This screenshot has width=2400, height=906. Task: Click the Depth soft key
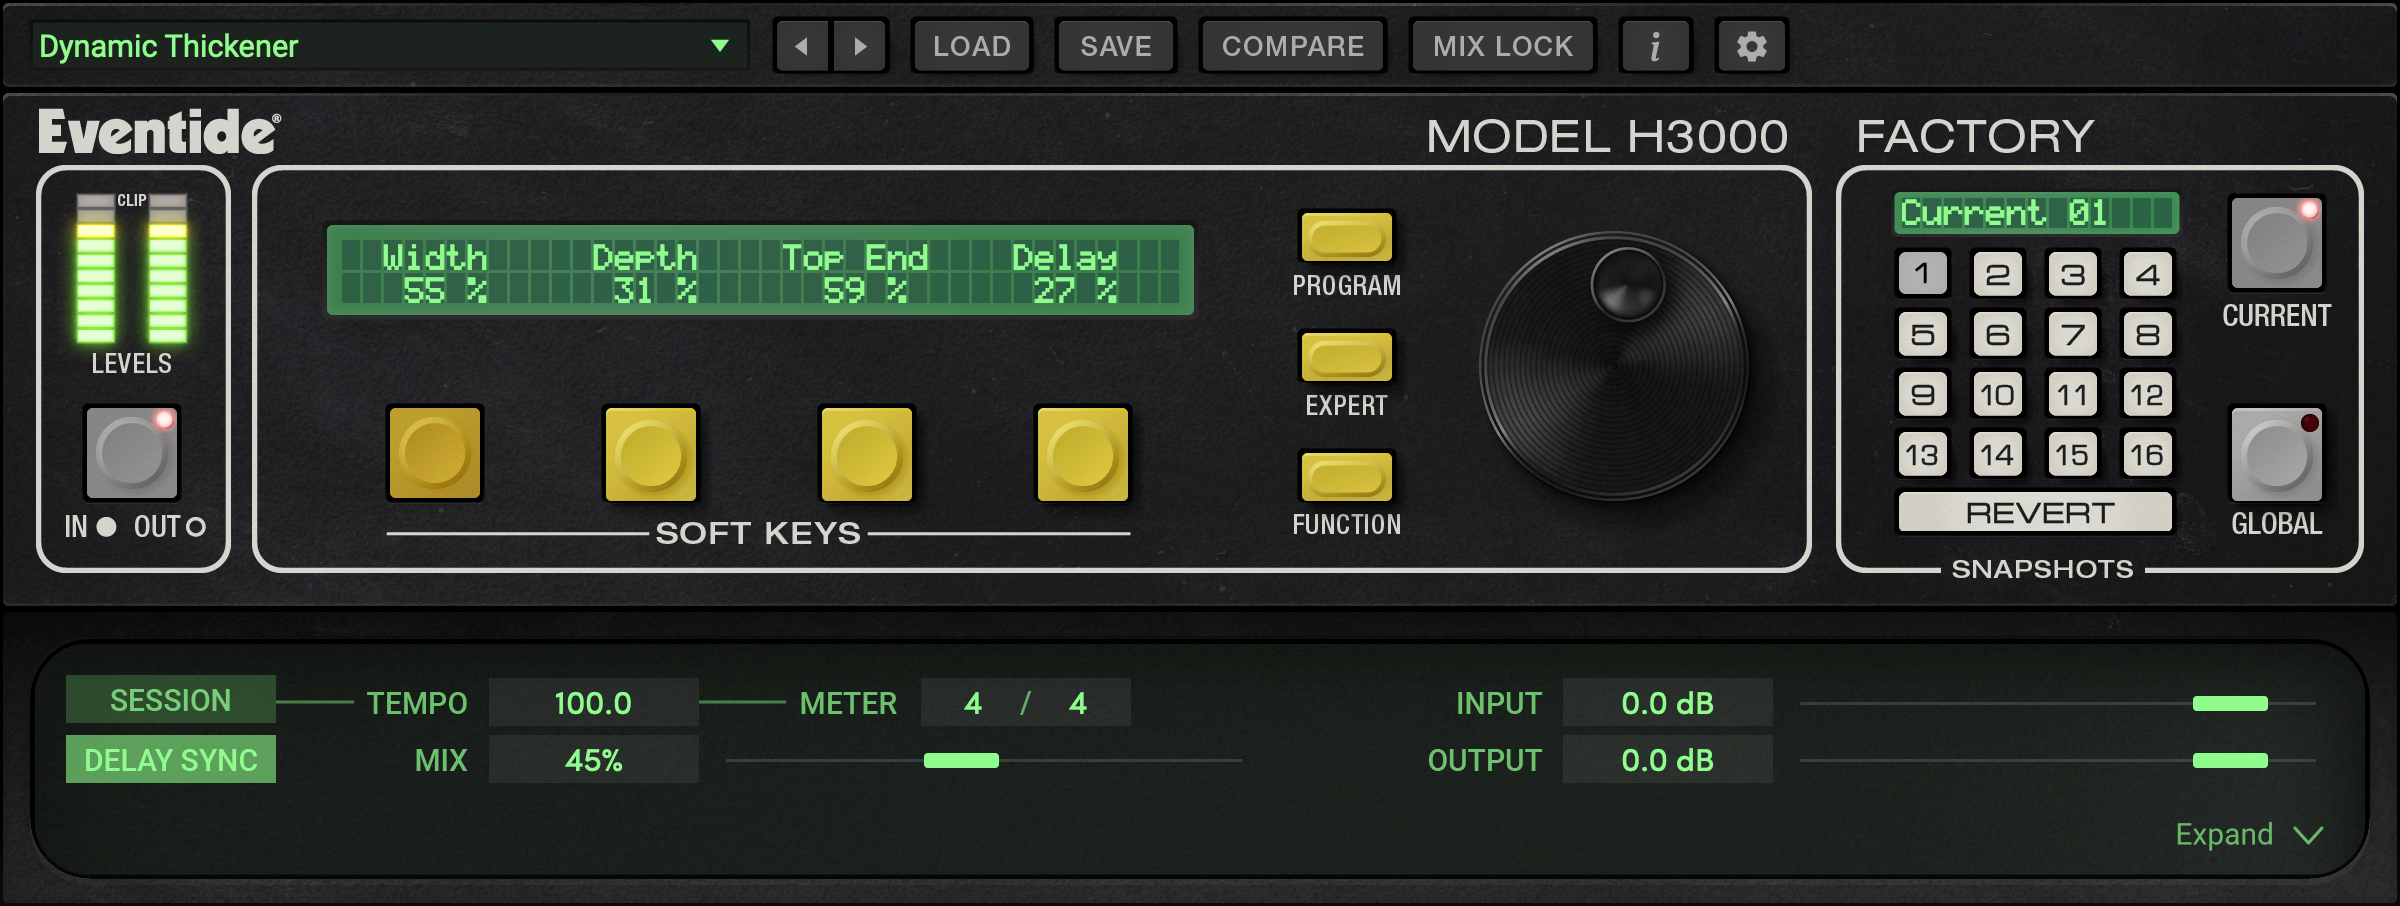click(x=651, y=453)
